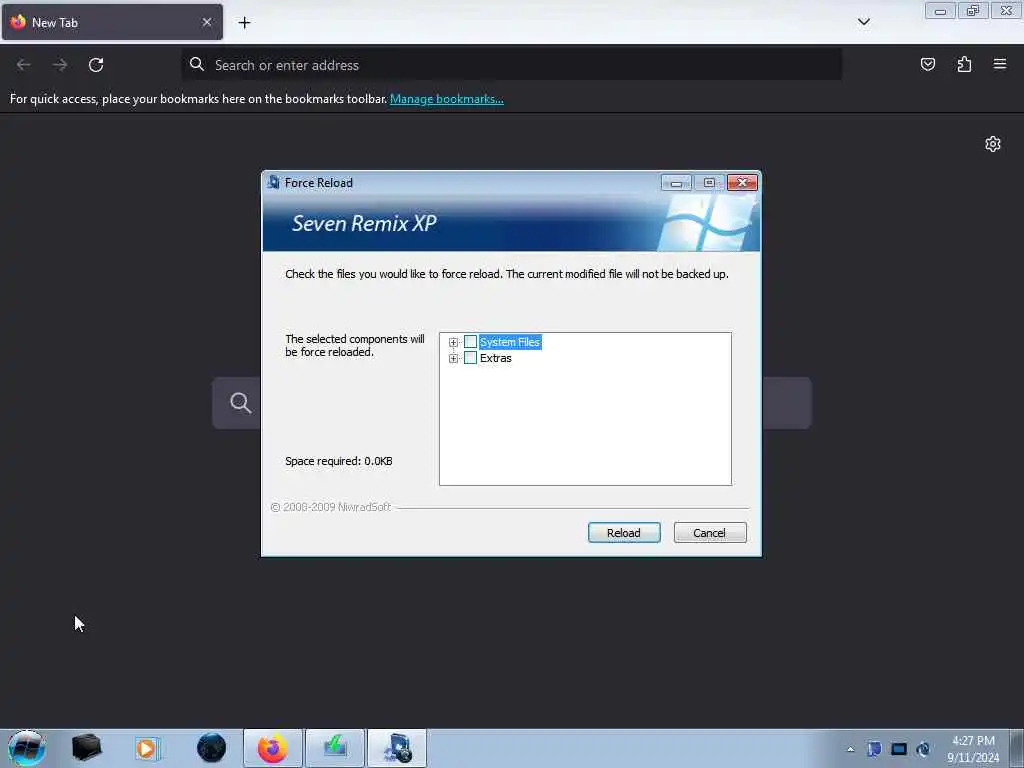Open the Firefox hamburger menu
This screenshot has width=1024, height=768.
click(1000, 64)
